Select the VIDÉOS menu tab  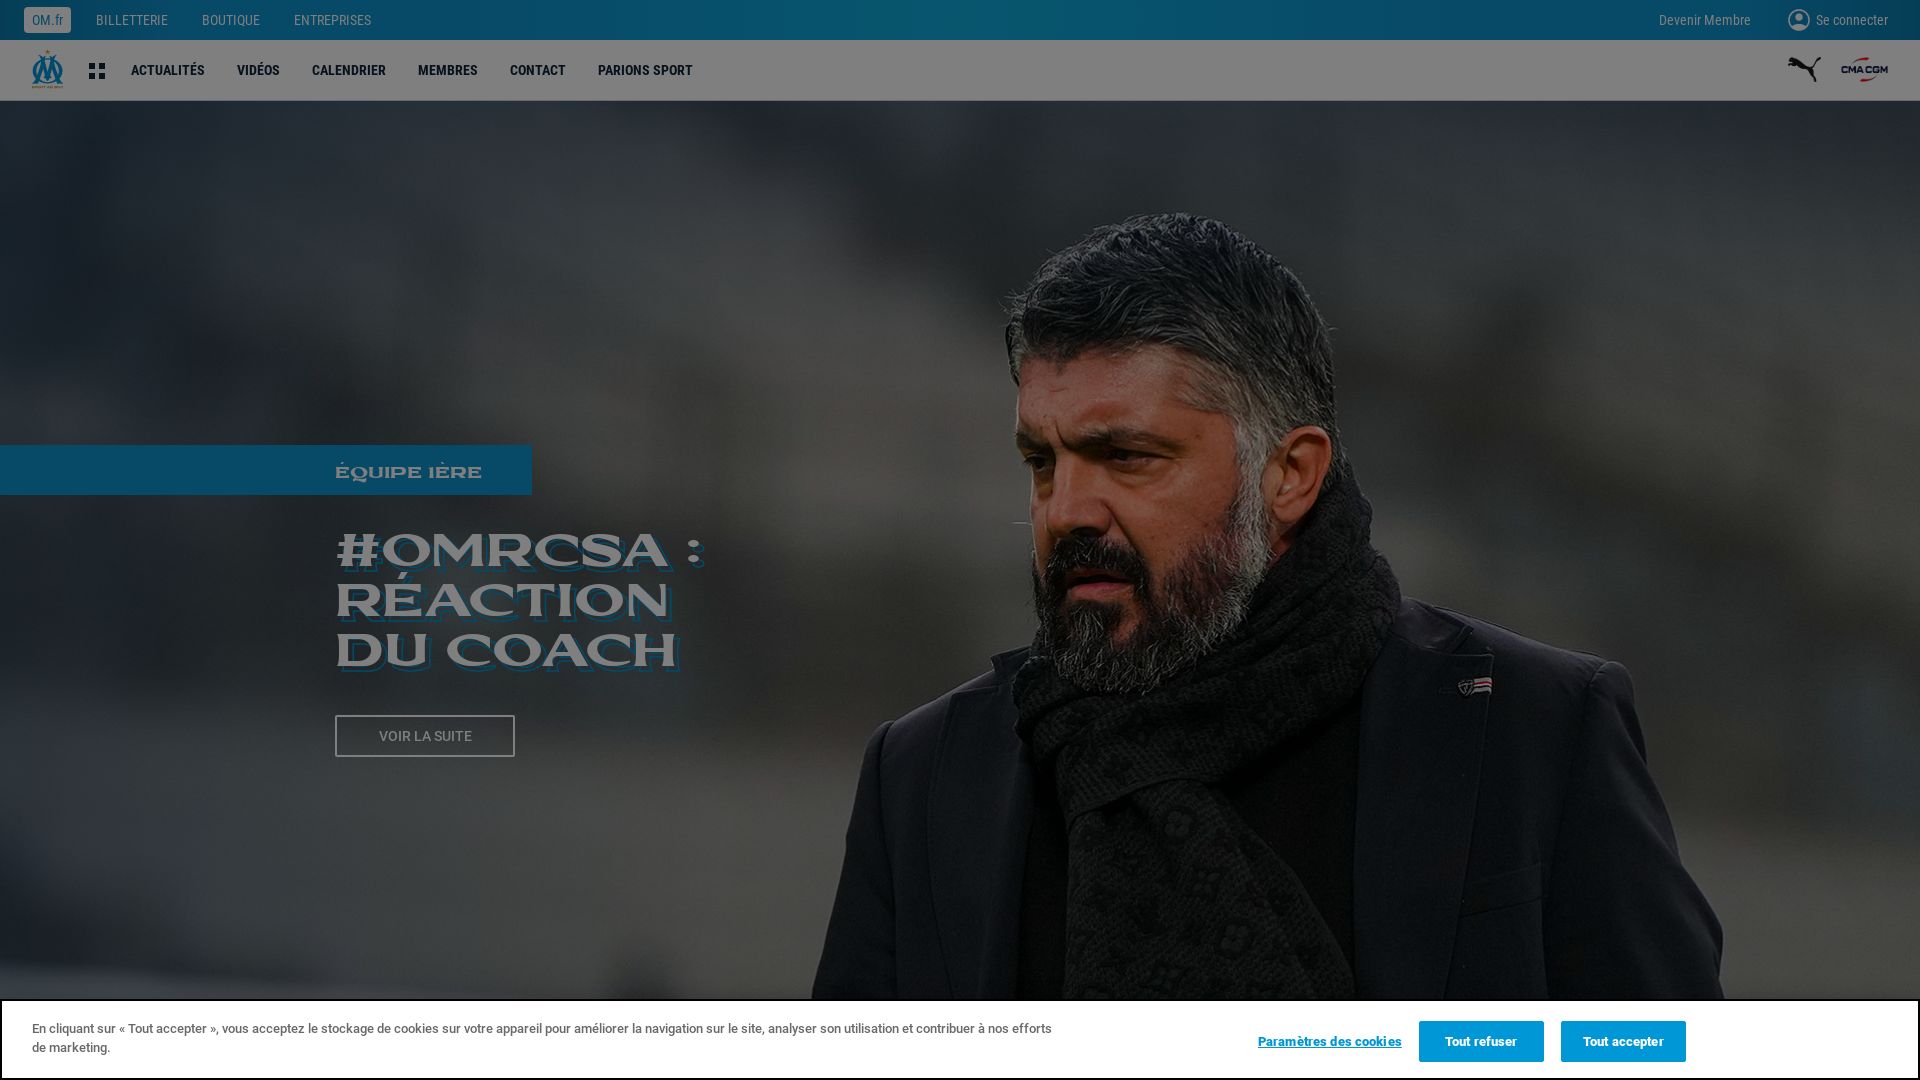point(258,69)
